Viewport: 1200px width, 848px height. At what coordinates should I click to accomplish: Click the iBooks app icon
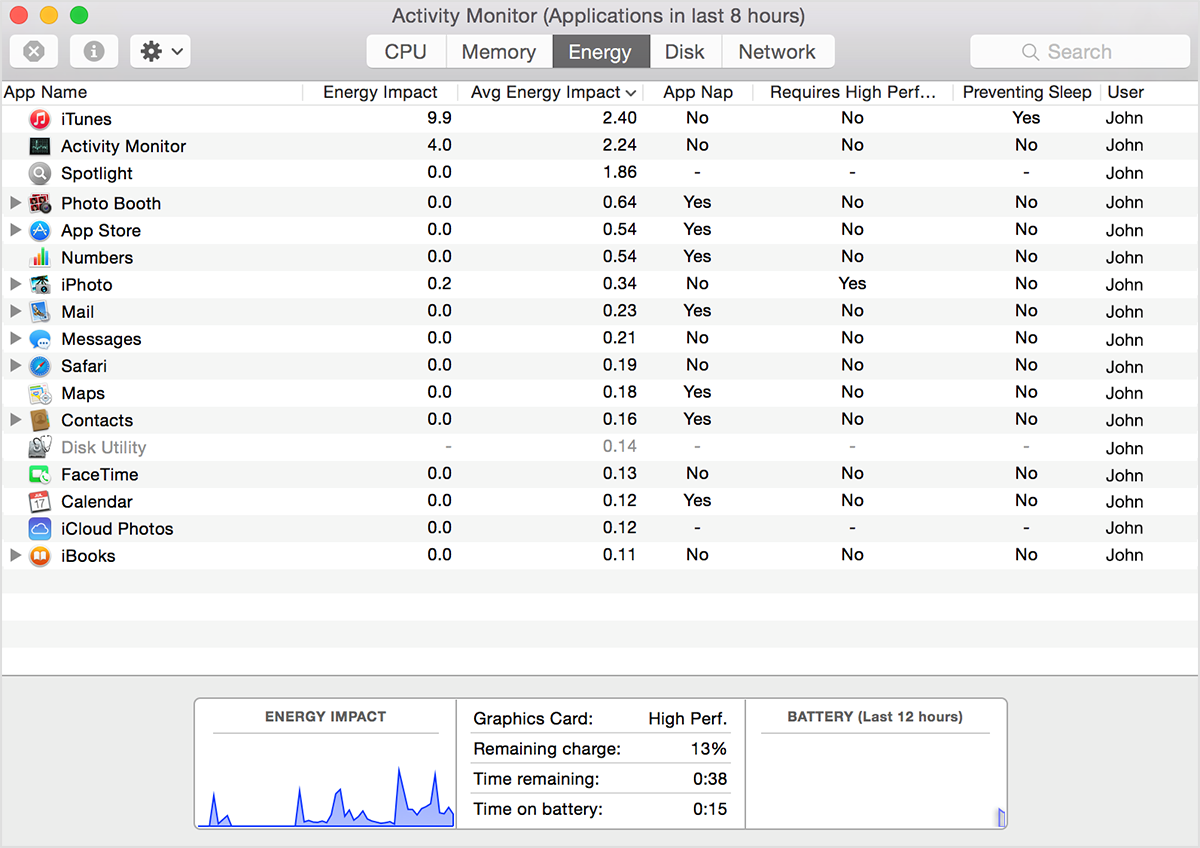[x=40, y=556]
